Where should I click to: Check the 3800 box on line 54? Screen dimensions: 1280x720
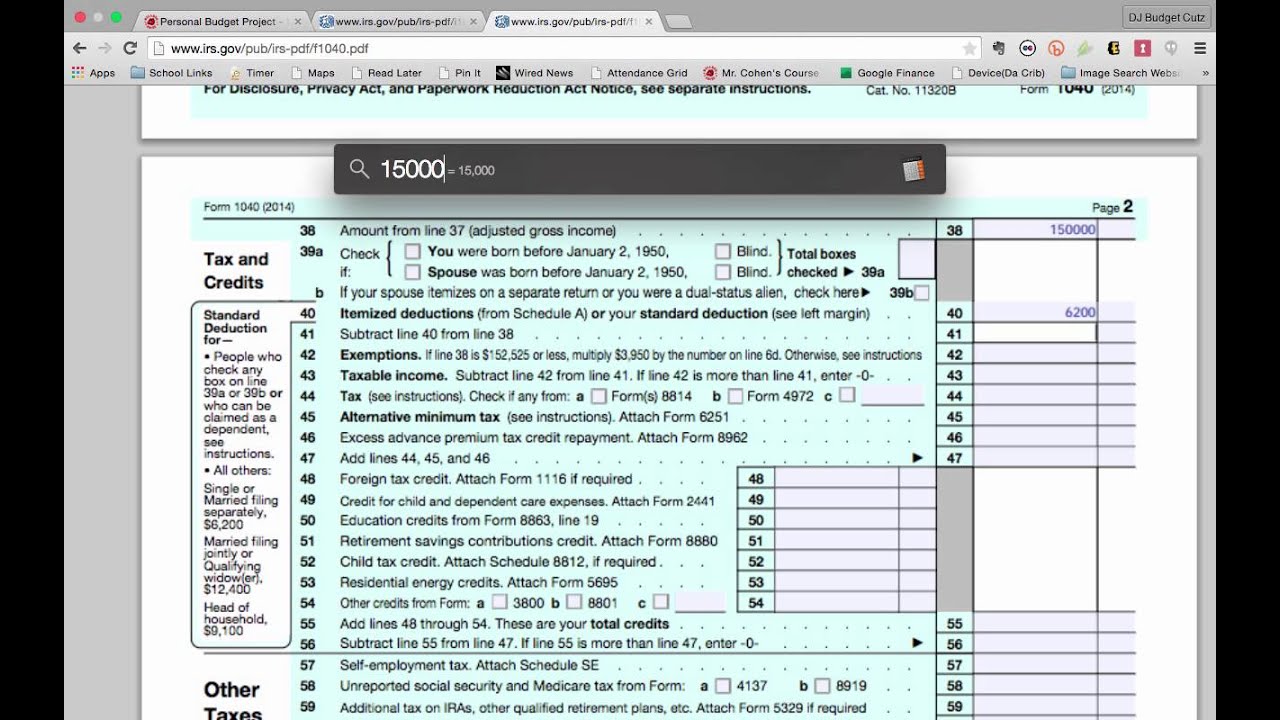point(499,603)
